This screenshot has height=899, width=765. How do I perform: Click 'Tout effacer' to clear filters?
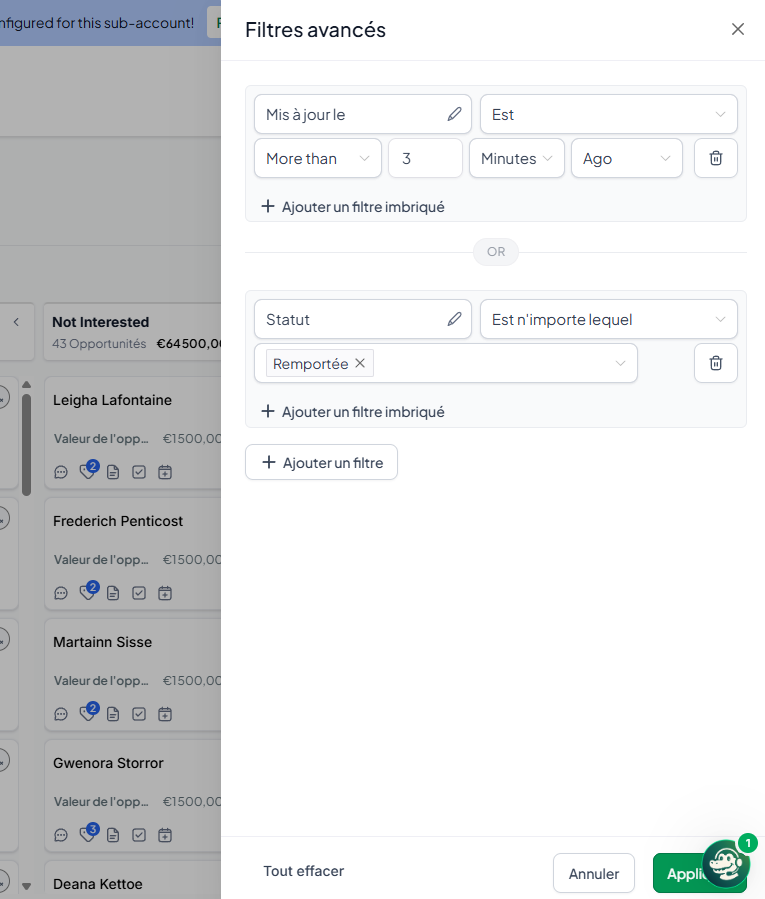point(303,871)
